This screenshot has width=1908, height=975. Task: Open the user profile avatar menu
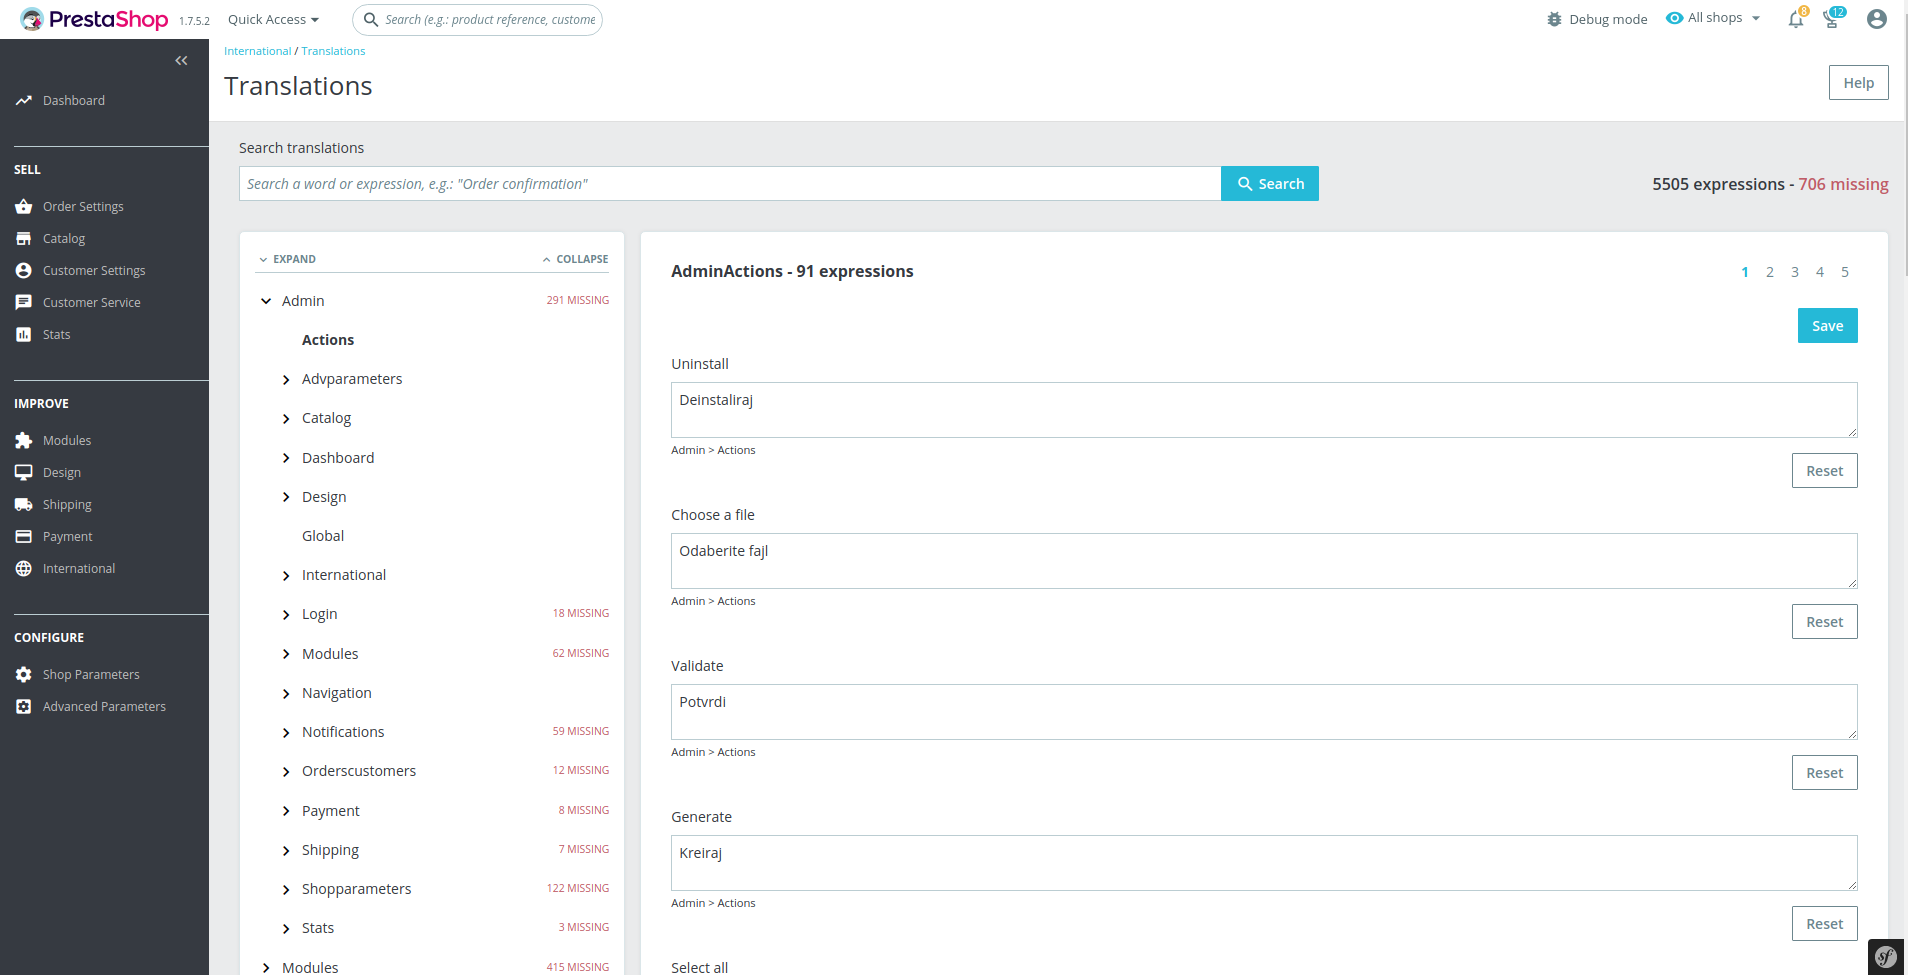tap(1877, 19)
